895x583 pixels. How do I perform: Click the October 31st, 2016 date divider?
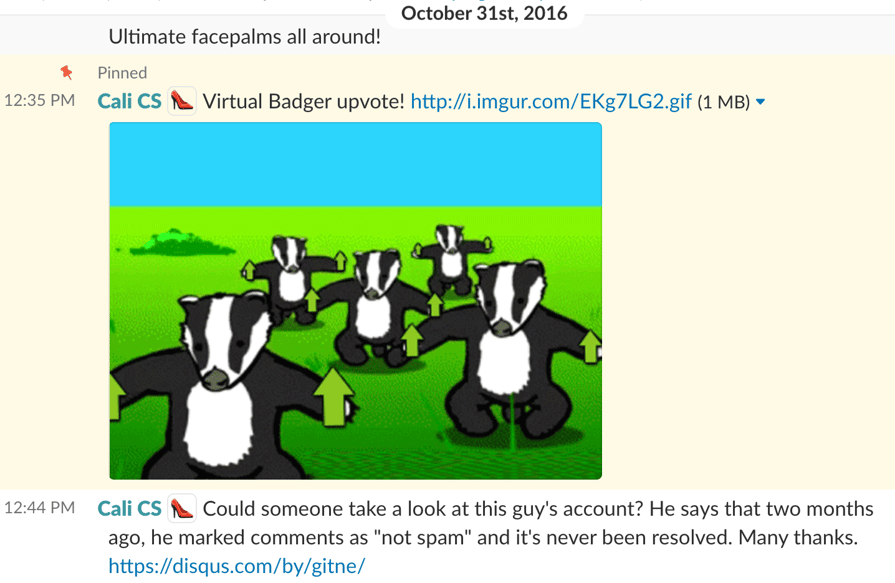pos(485,13)
